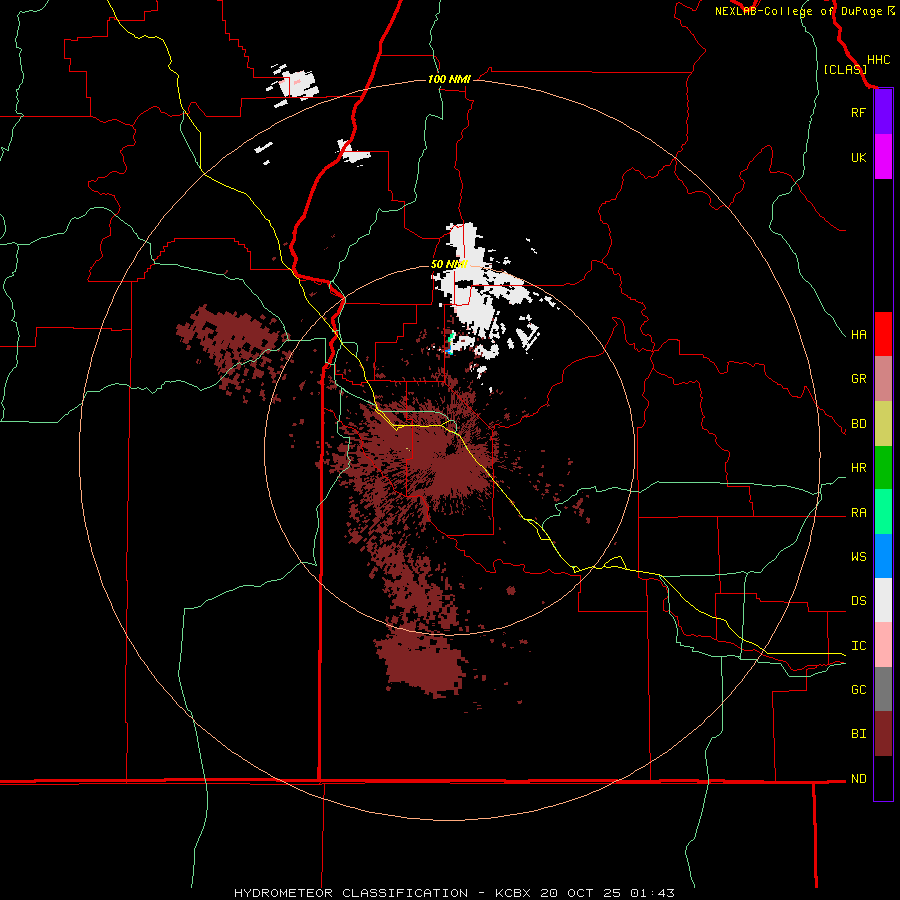Click the RA light green legend swatch
The image size is (900, 900).
883,512
